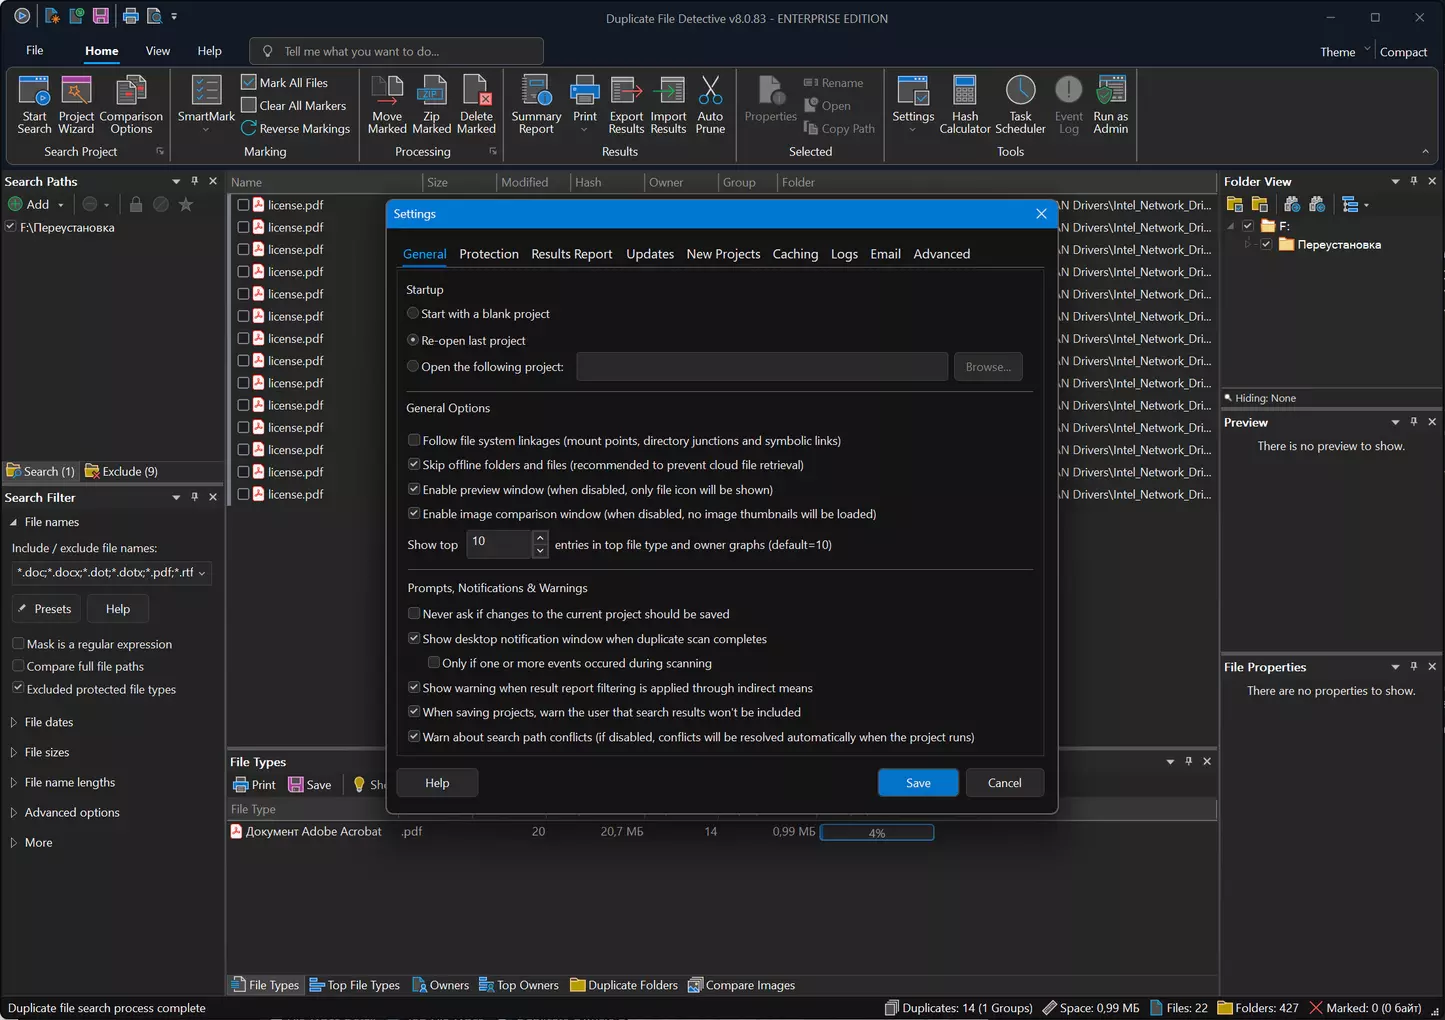
Task: Expand the 'More' filter section
Action: click(14, 842)
